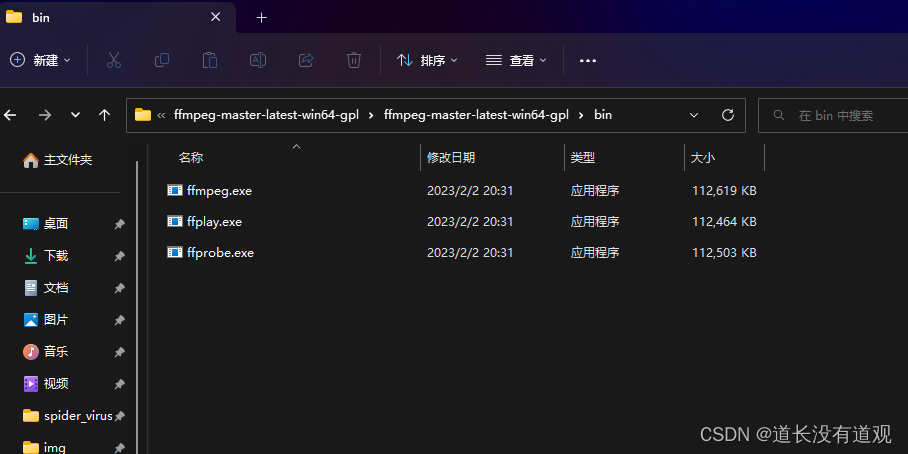Expand recent locations dropdown arrow

click(x=75, y=115)
